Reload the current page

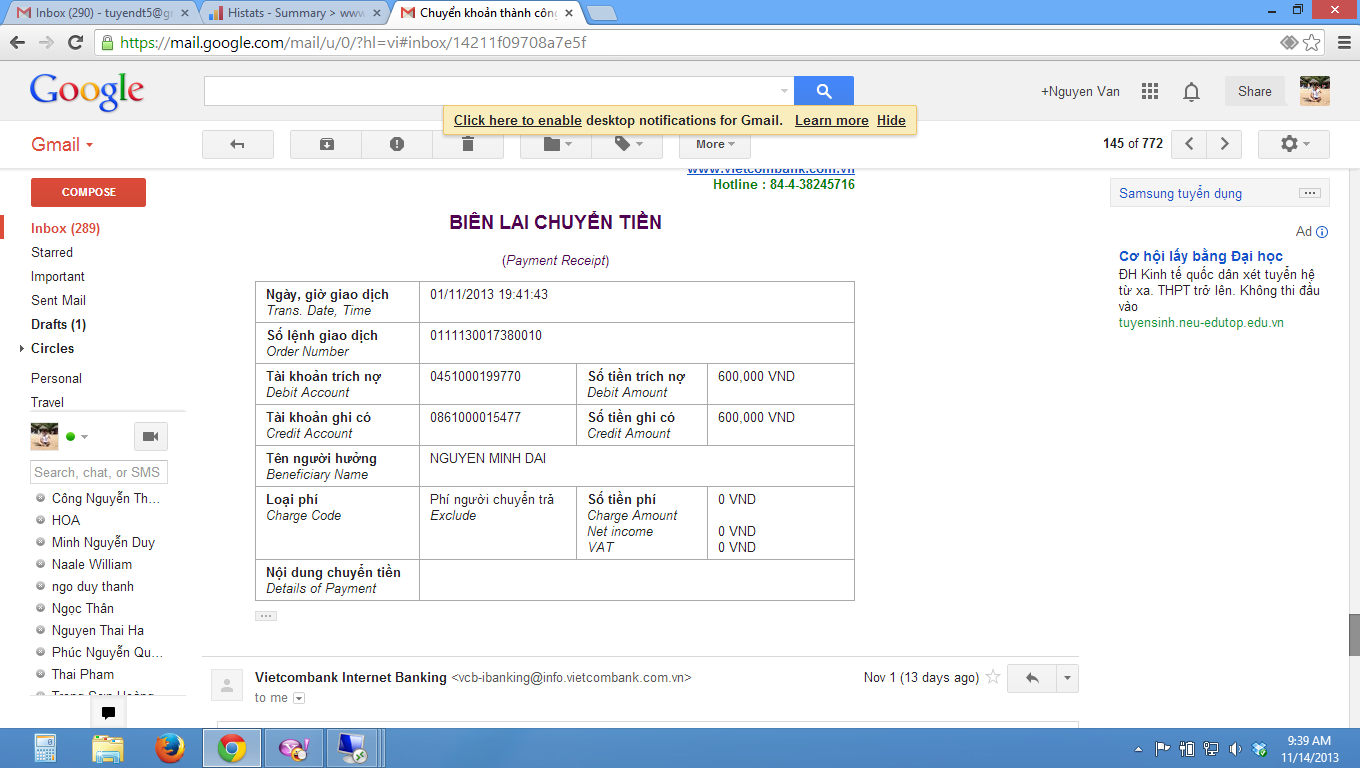pos(75,42)
